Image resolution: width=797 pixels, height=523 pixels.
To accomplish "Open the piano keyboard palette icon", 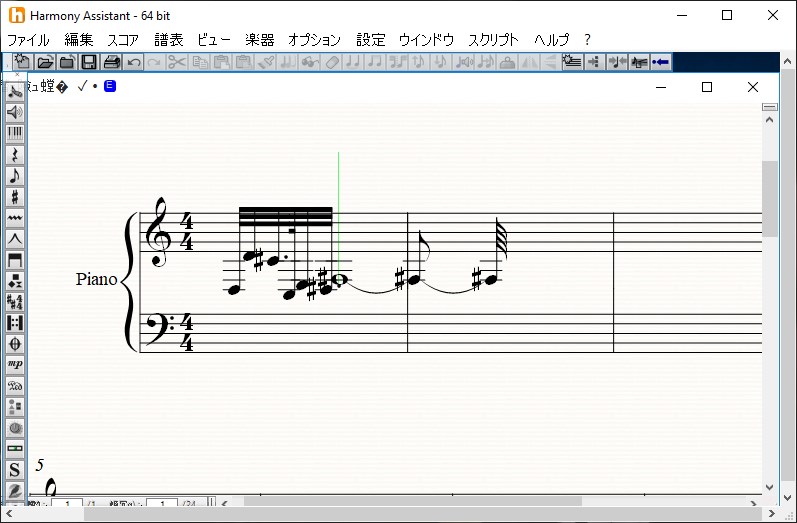I will [x=15, y=133].
